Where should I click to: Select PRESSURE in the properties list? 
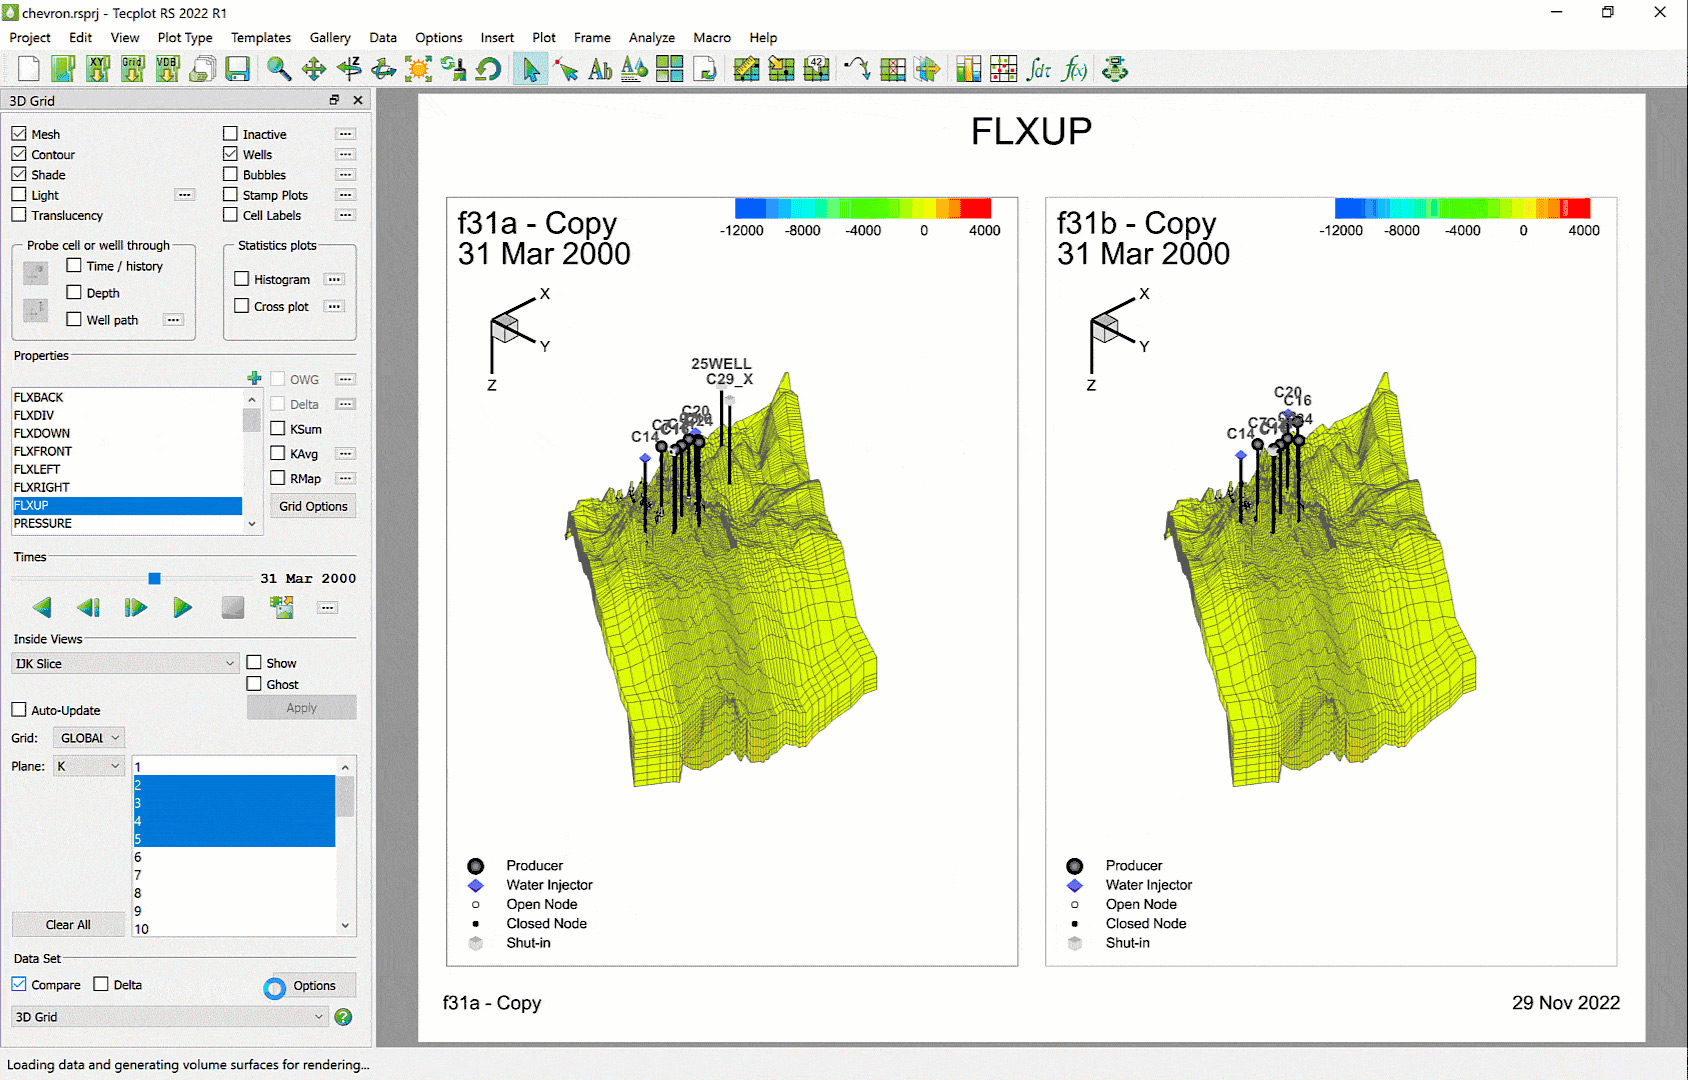pyautogui.click(x=127, y=523)
